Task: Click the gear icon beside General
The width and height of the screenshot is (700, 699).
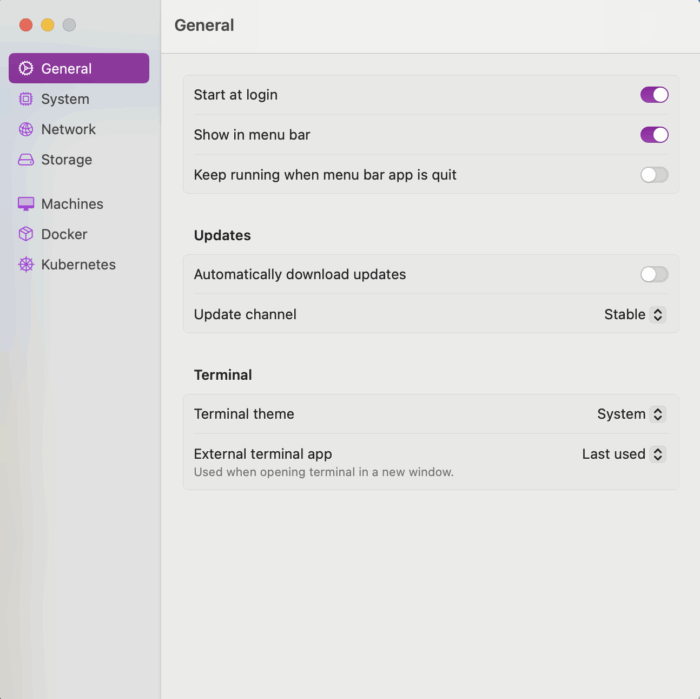Action: tap(26, 69)
